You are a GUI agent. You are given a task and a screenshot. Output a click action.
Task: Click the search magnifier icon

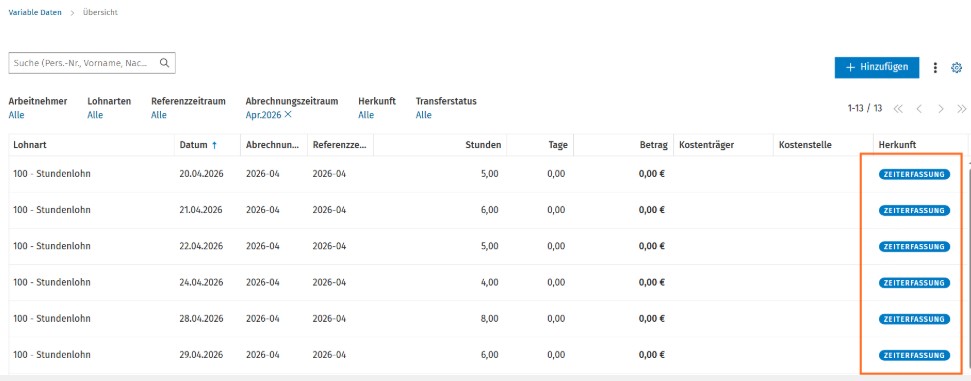coord(164,63)
